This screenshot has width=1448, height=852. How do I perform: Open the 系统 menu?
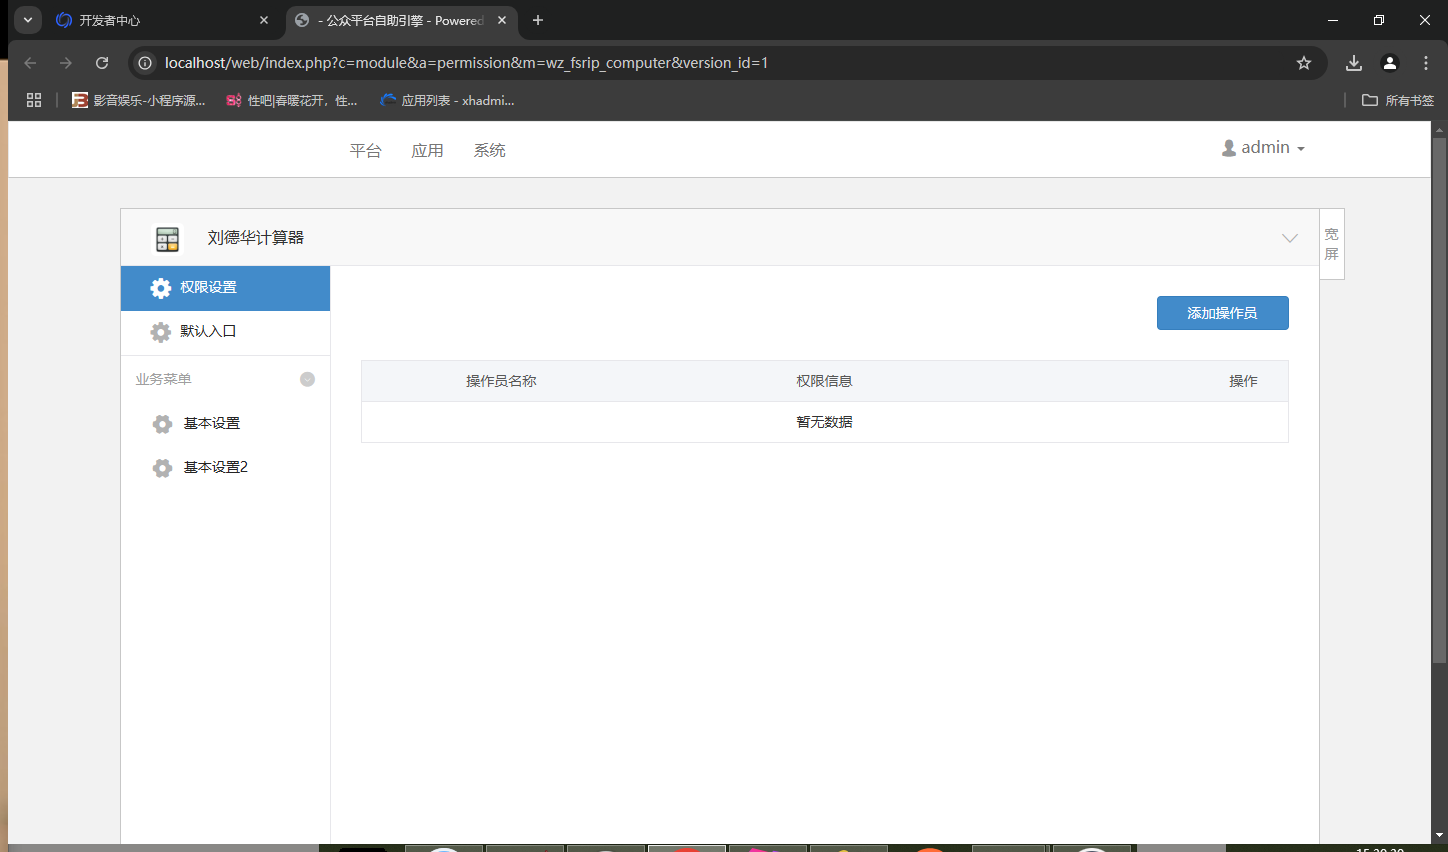pyautogui.click(x=489, y=151)
